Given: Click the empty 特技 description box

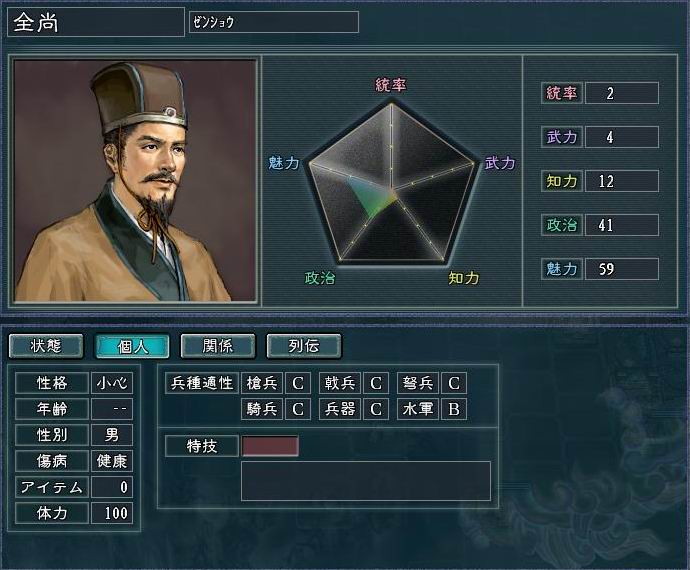Looking at the screenshot, I should [x=366, y=481].
